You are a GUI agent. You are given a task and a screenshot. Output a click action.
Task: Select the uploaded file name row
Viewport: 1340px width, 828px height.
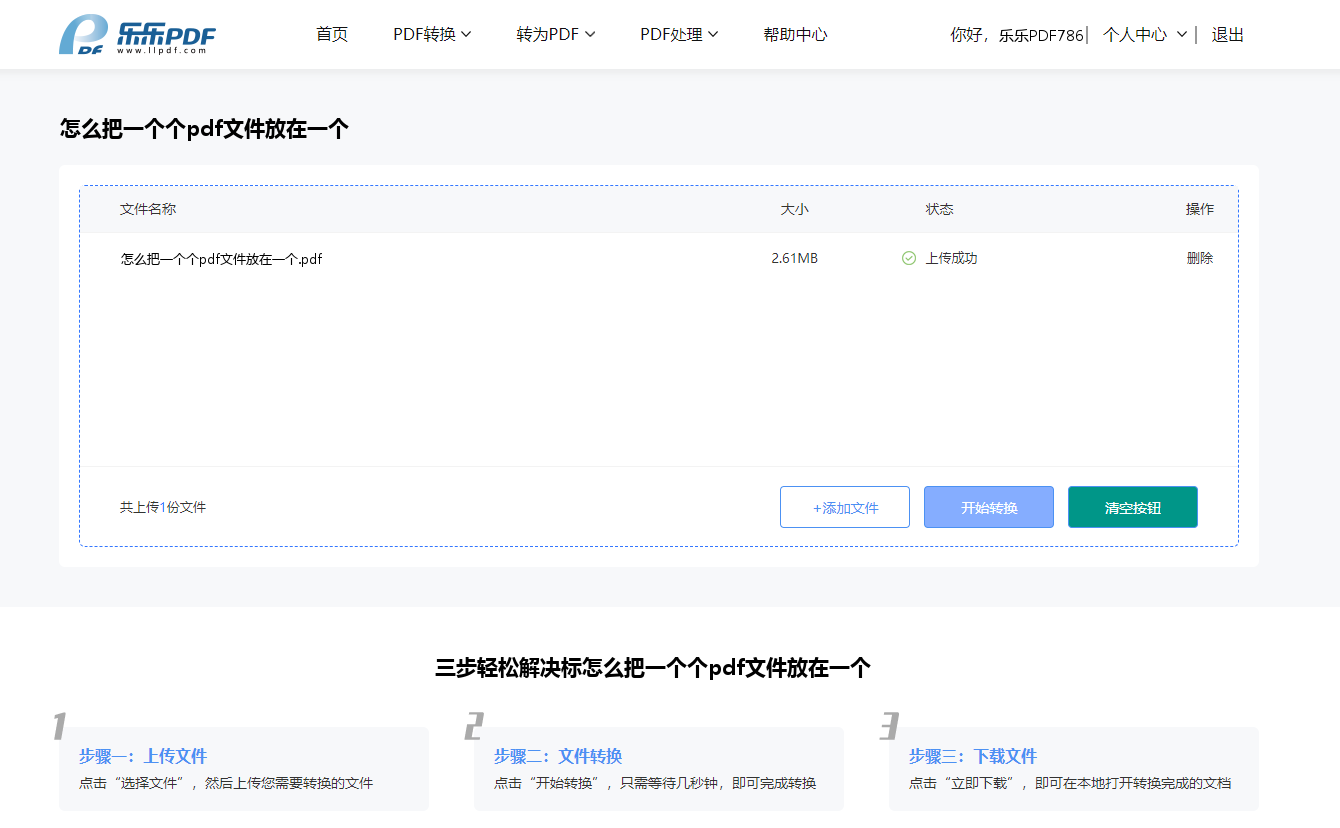point(659,258)
